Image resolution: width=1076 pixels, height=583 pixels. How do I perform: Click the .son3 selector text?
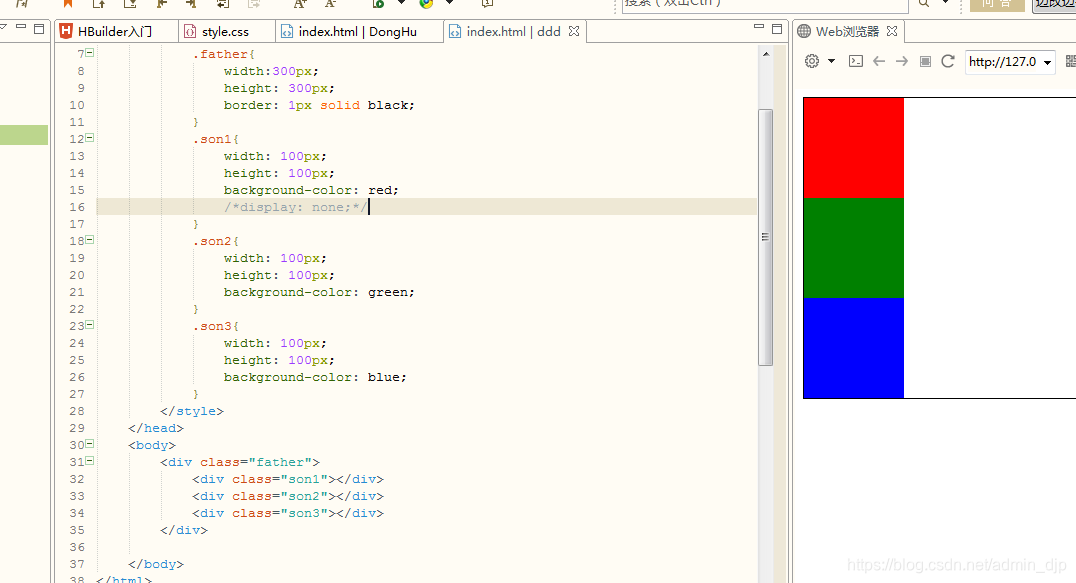[213, 326]
